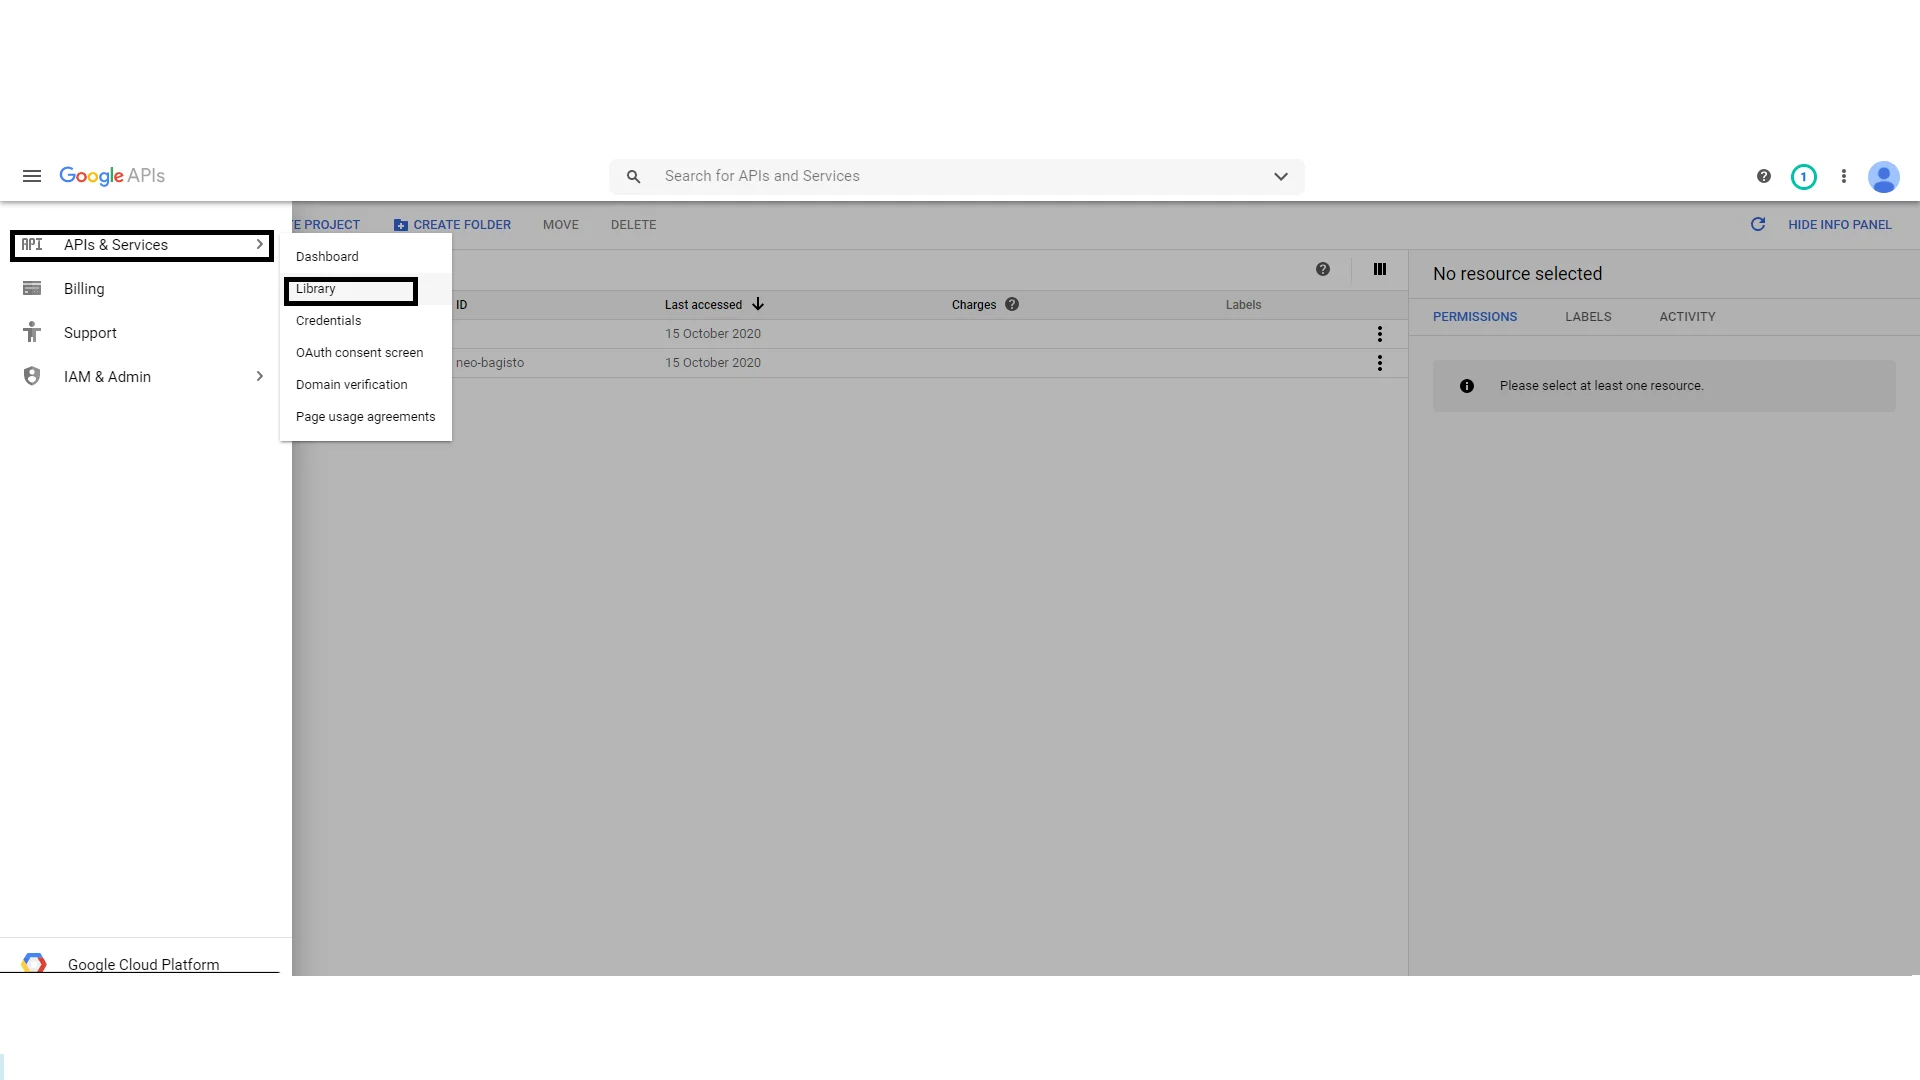The image size is (1920, 1080).
Task: Select Library from the APIs submenu
Action: pos(316,289)
